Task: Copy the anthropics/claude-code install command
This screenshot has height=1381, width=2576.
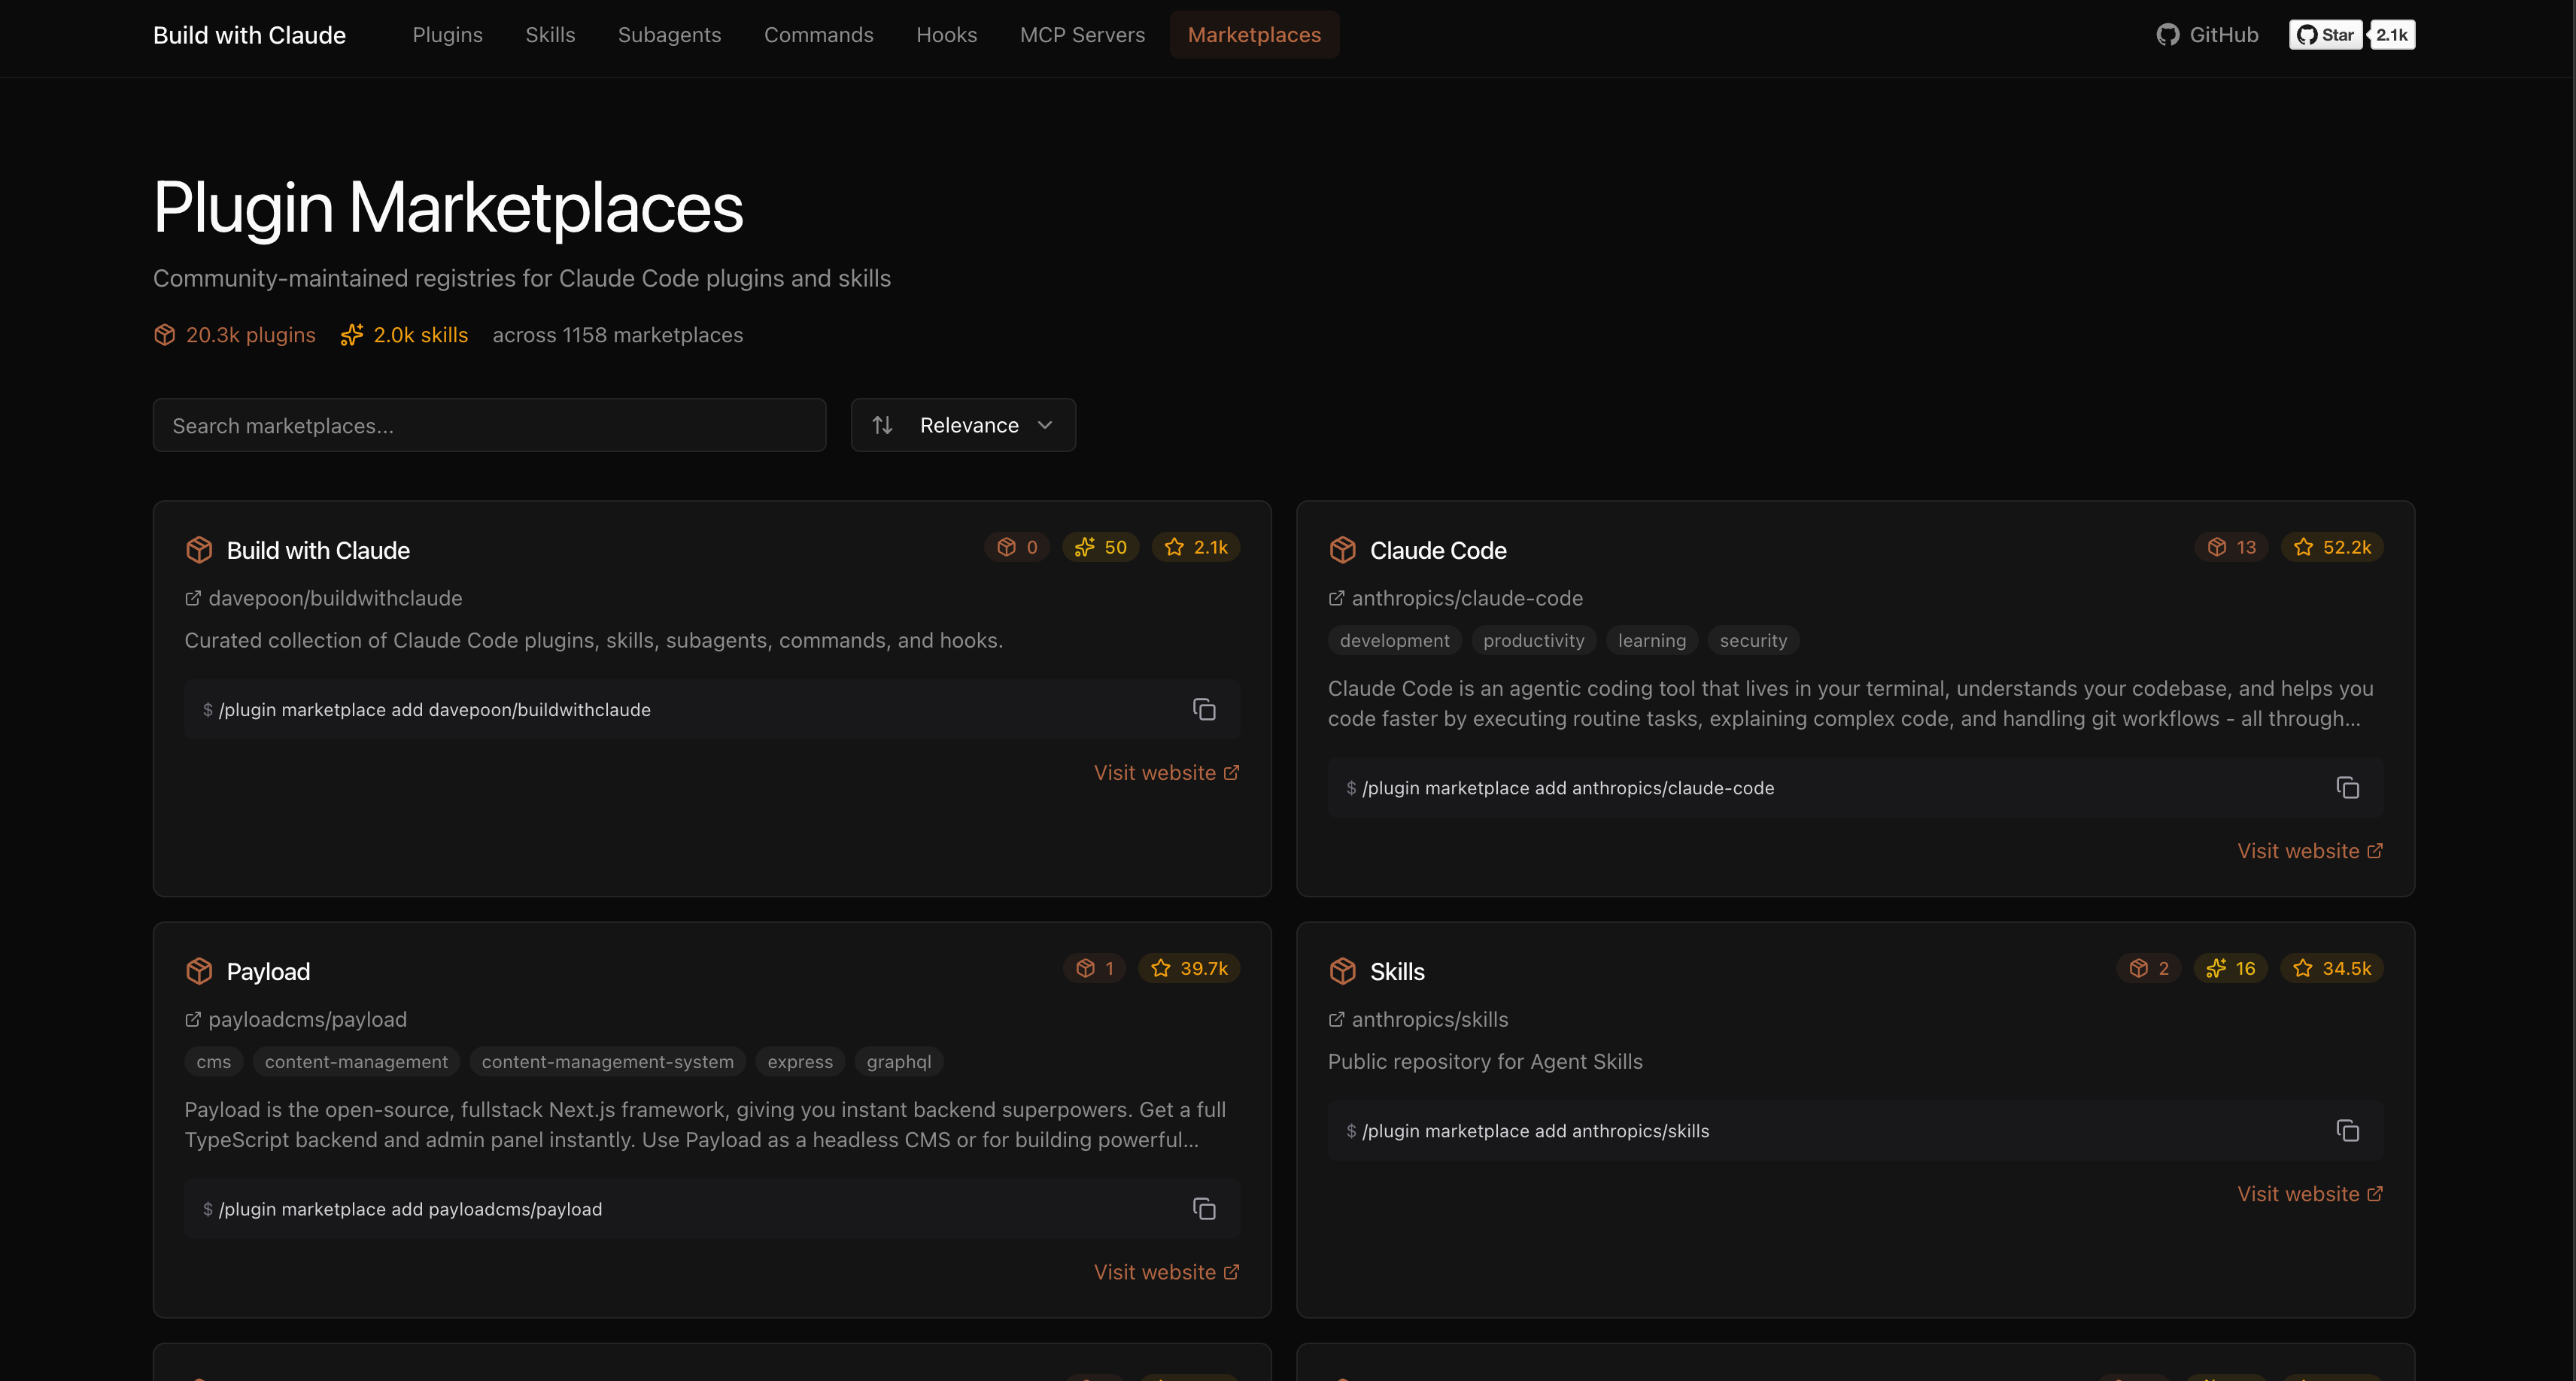Action: pyautogui.click(x=2348, y=787)
